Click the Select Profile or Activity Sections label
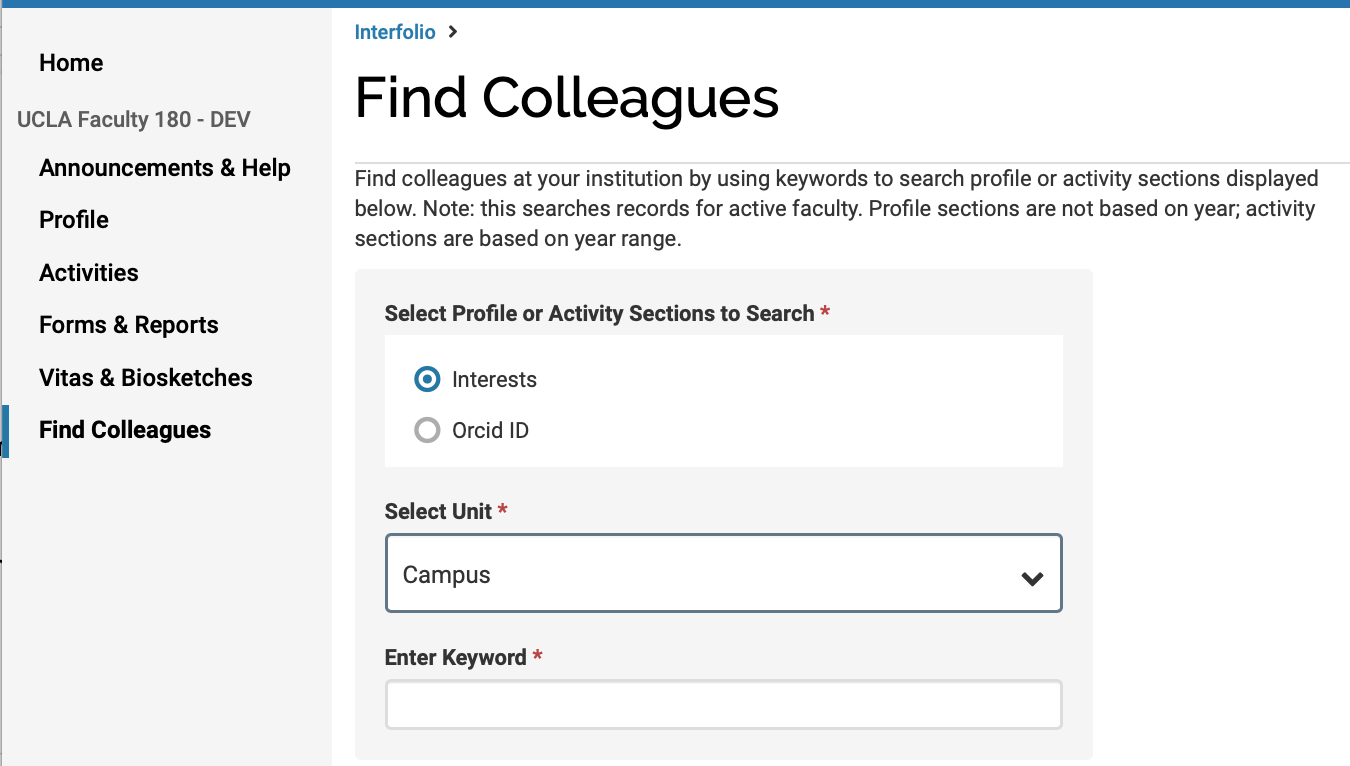Viewport: 1350px width, 766px height. [599, 314]
